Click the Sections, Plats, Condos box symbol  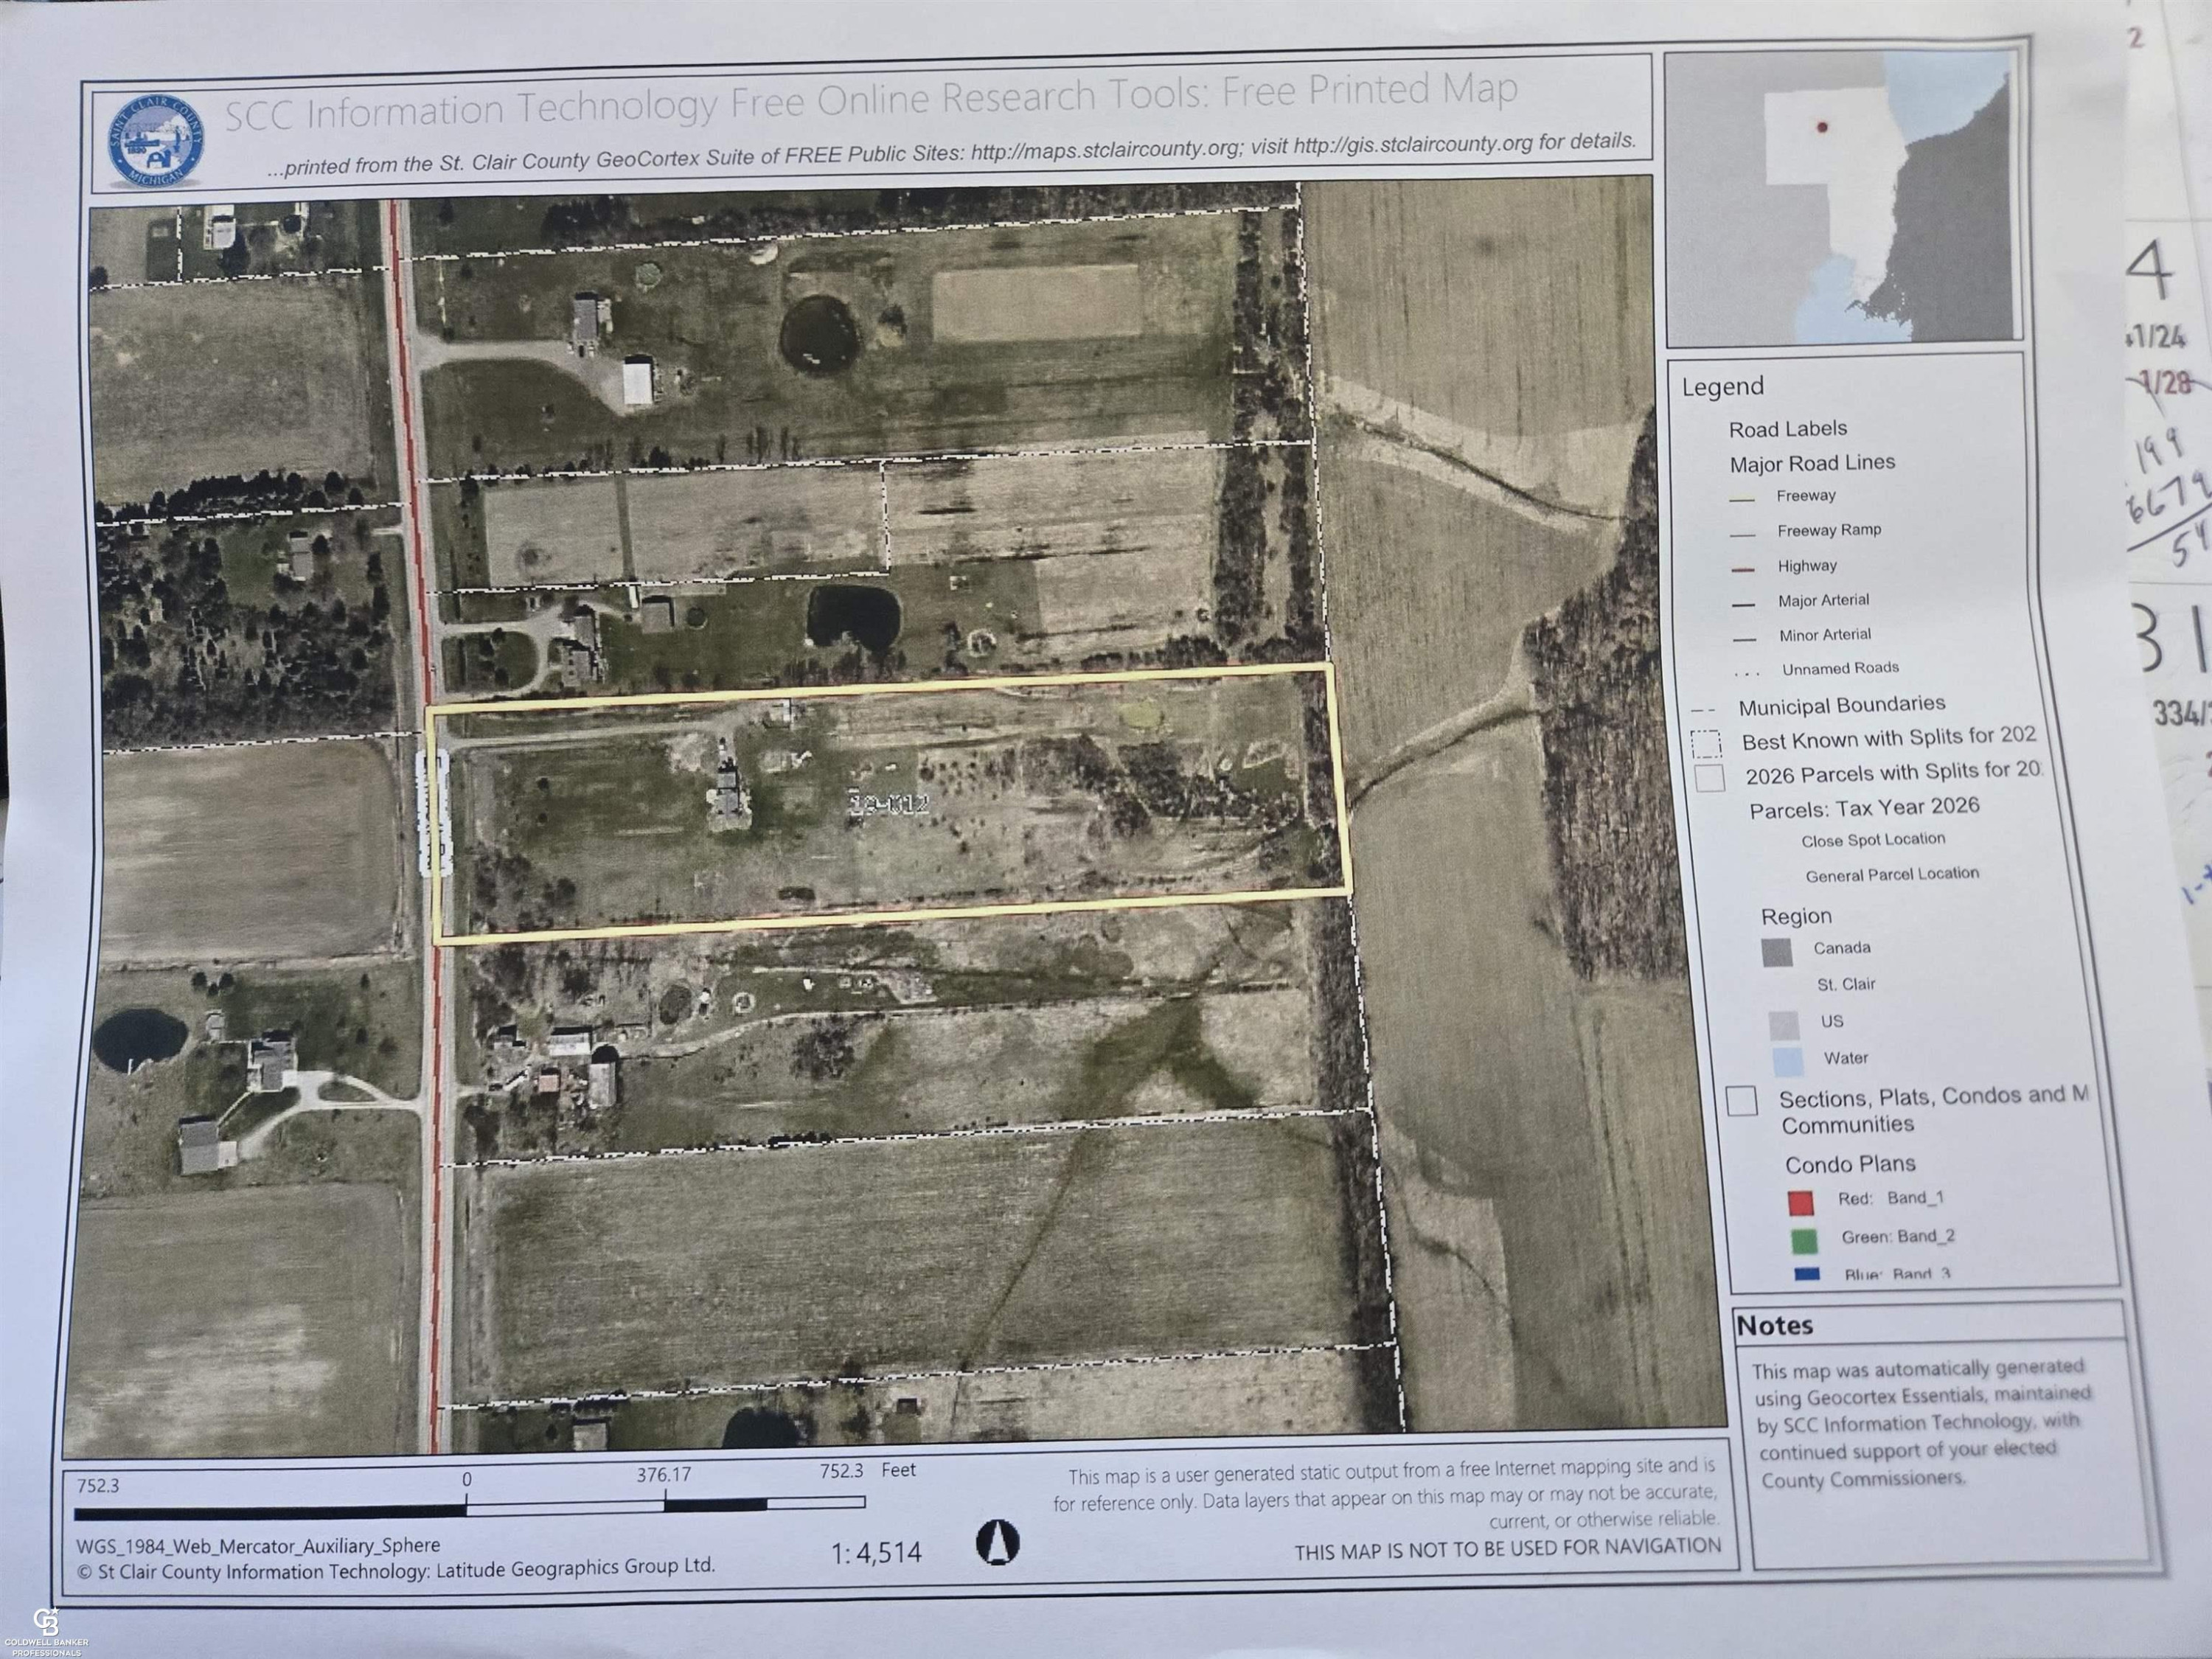tap(1741, 1101)
